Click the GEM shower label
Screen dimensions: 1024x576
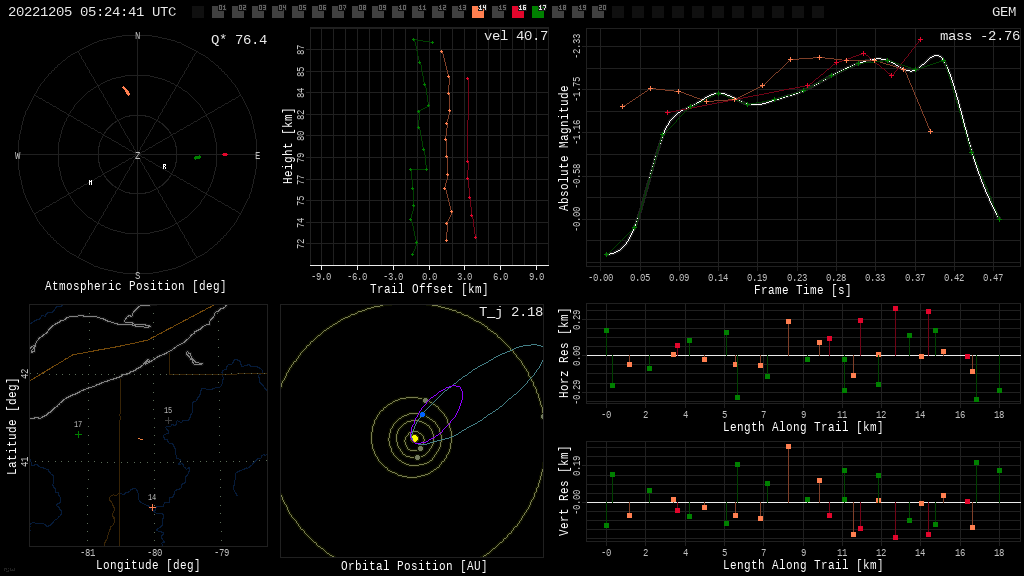[1004, 12]
